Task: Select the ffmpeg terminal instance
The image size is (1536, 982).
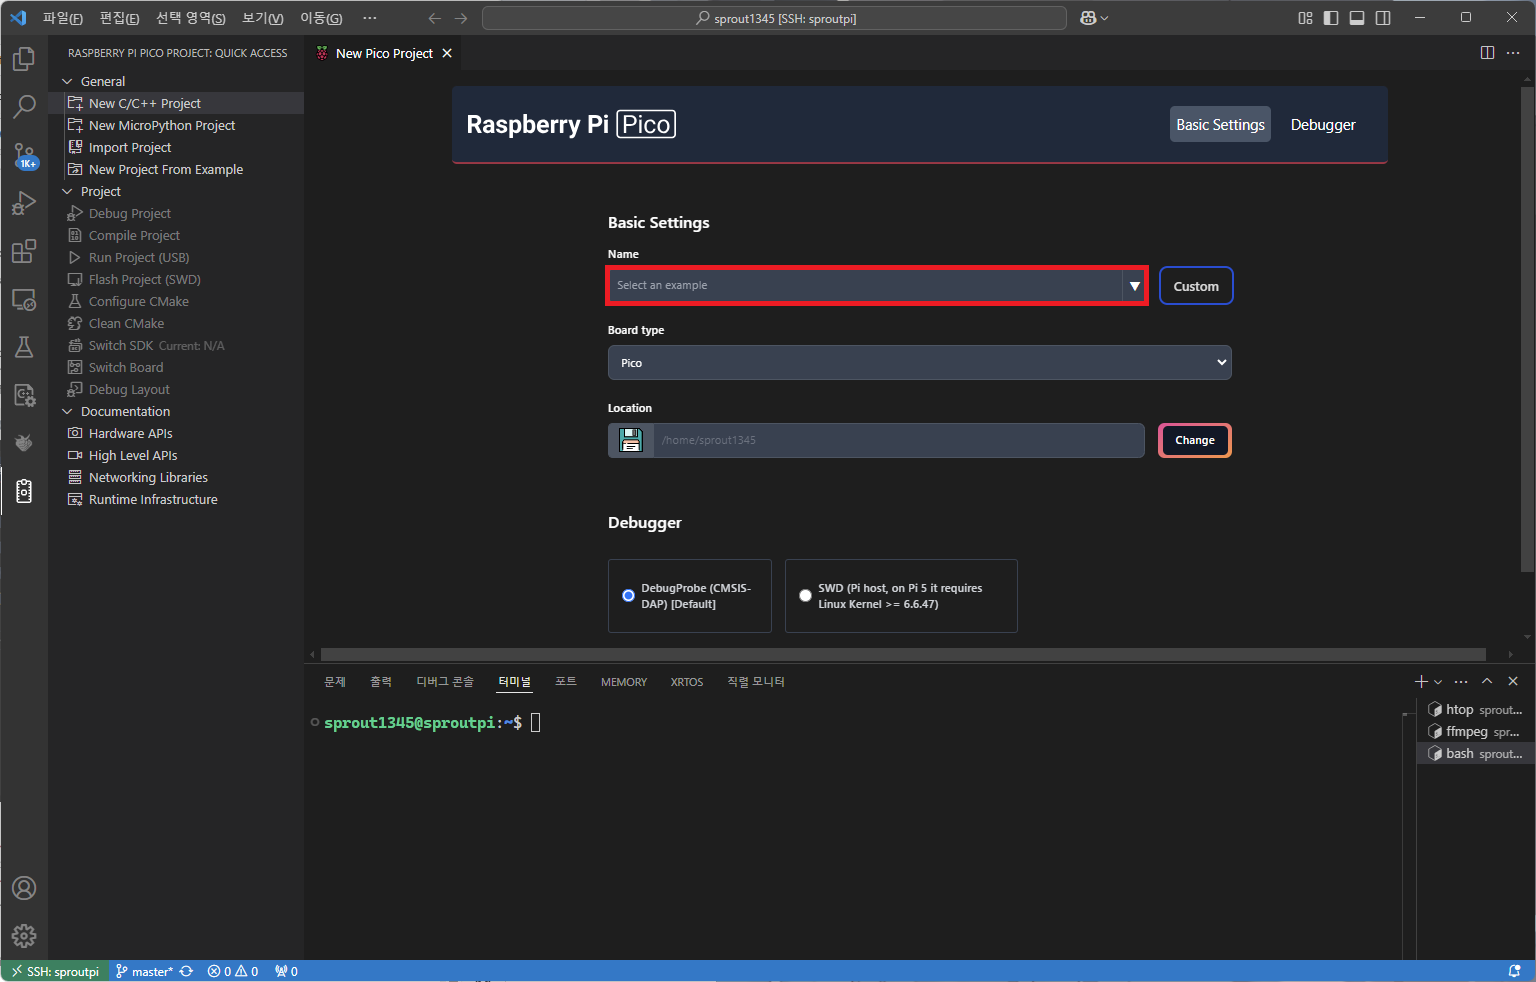Action: point(1475,731)
